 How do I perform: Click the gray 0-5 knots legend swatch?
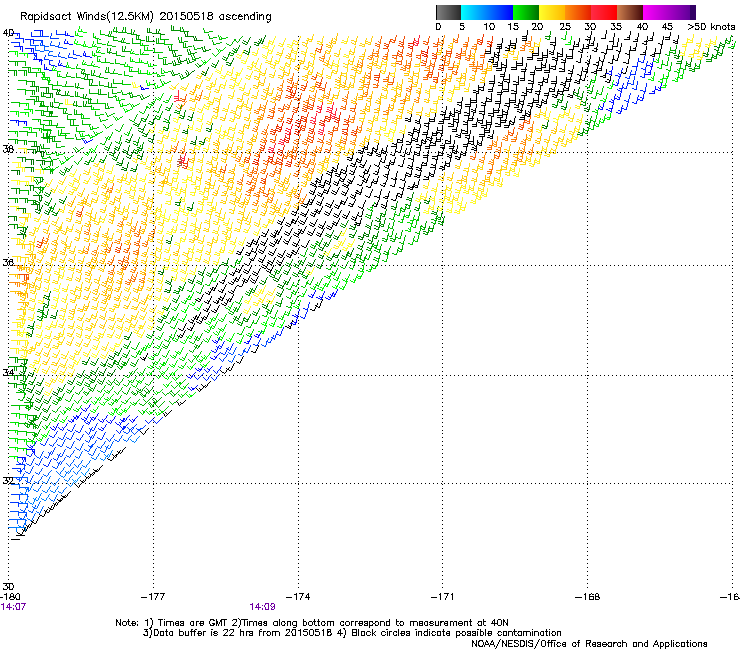coord(449,12)
